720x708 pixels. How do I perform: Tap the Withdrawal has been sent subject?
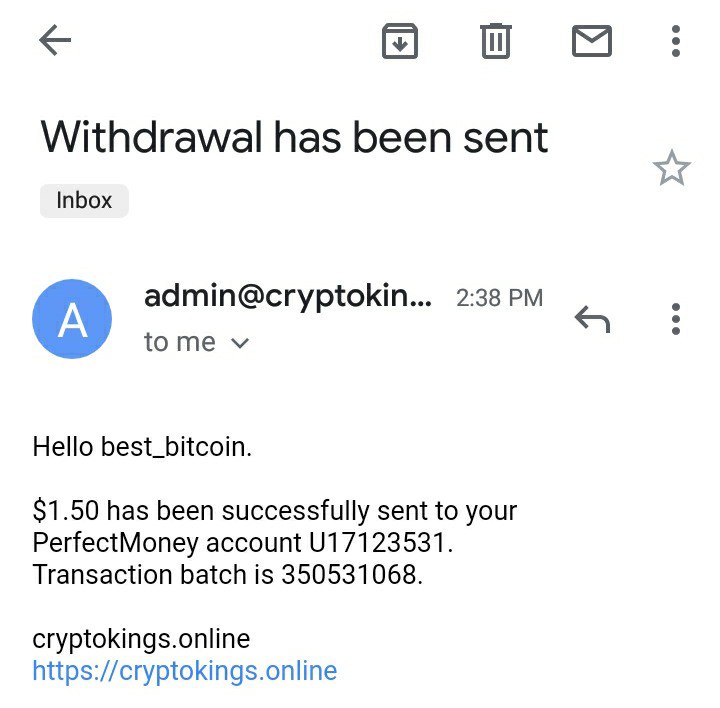point(294,137)
